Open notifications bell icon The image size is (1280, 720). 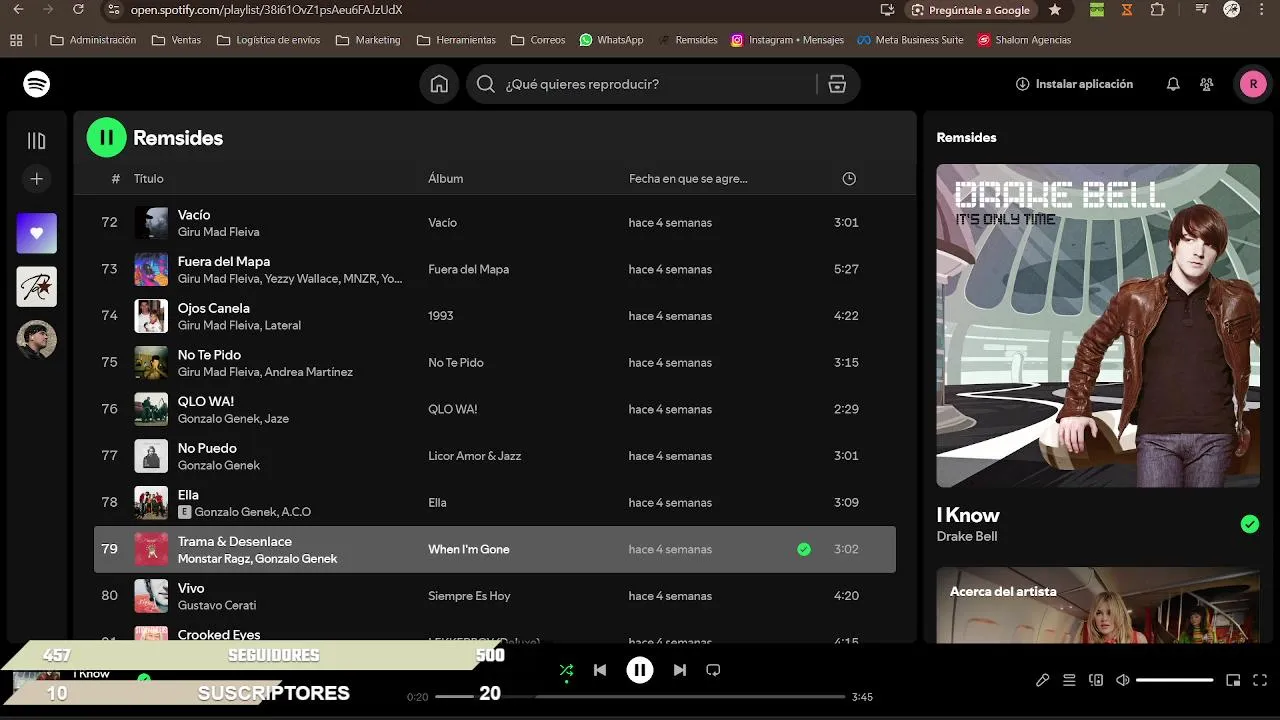pyautogui.click(x=1173, y=84)
